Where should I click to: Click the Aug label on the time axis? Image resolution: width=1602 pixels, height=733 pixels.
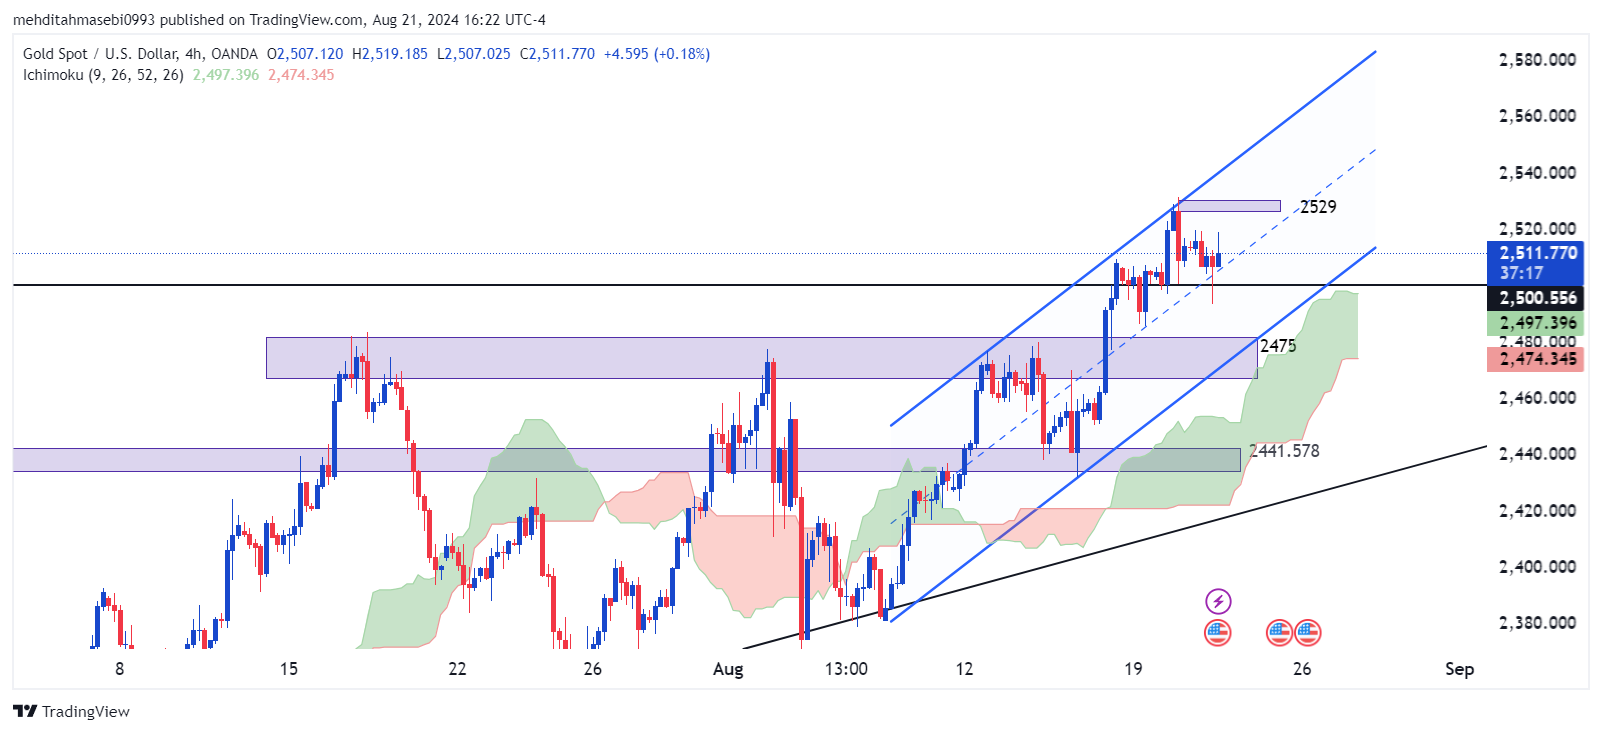(728, 669)
